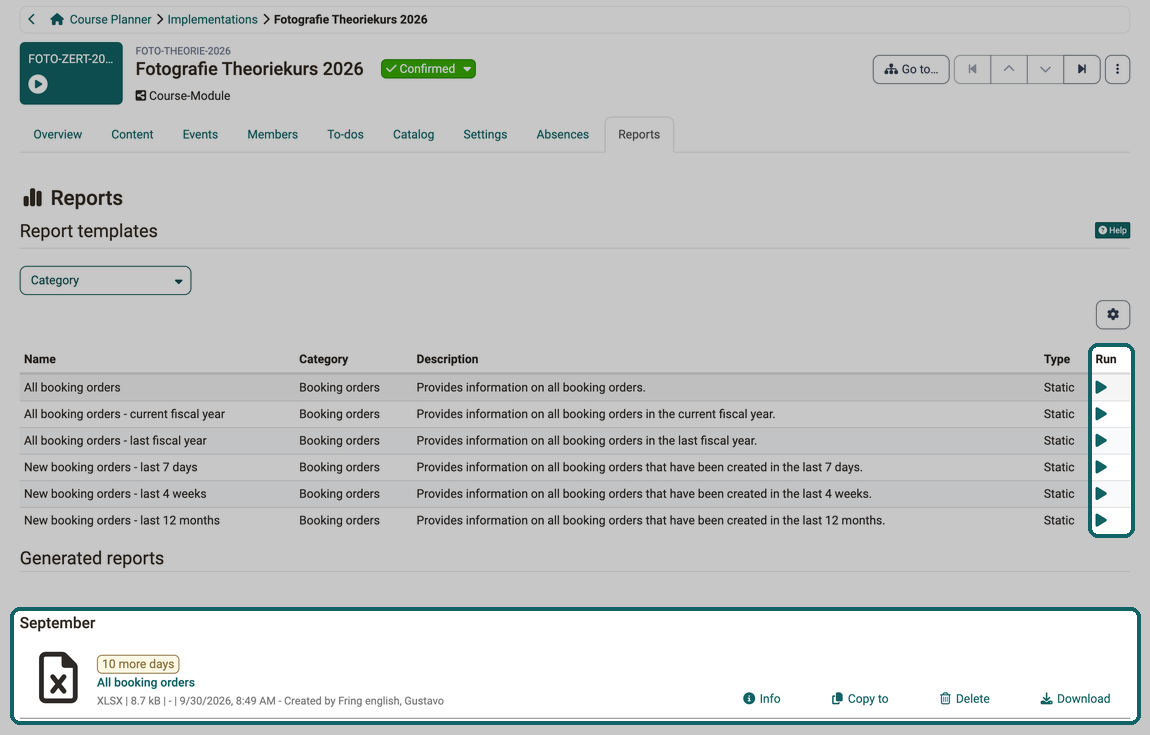Open the Members tab
This screenshot has height=735, width=1150.
[x=272, y=134]
